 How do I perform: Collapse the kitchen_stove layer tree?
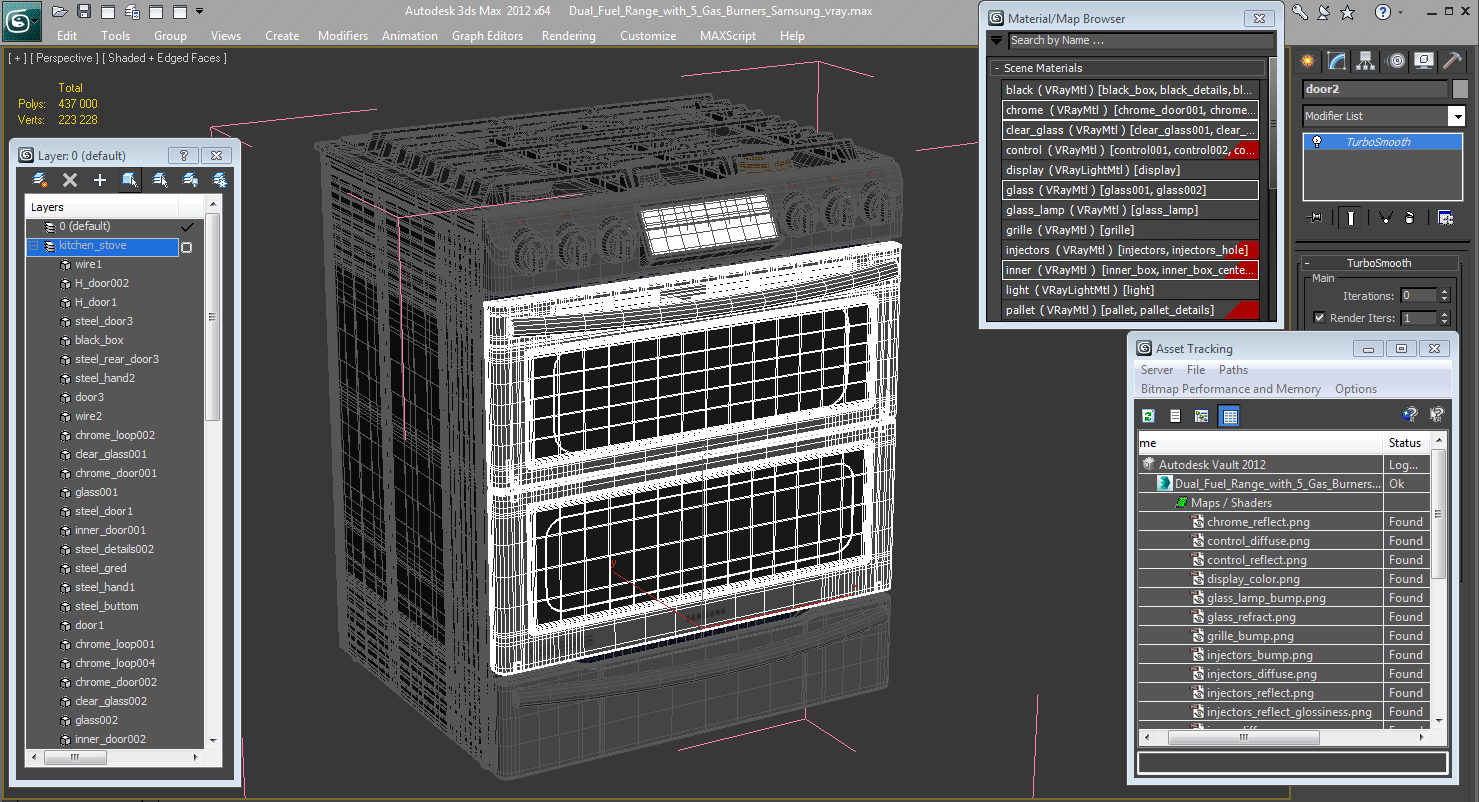(33, 246)
